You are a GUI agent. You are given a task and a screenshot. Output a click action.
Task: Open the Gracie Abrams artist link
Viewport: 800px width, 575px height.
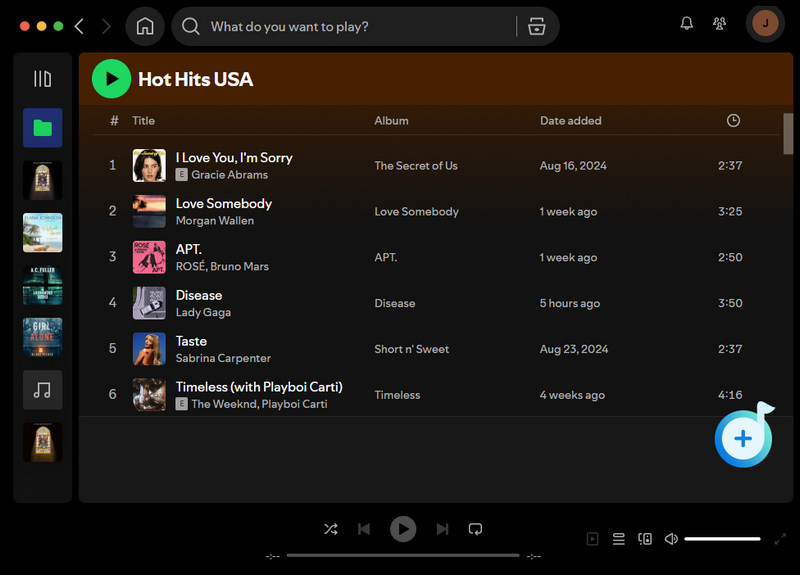[230, 175]
